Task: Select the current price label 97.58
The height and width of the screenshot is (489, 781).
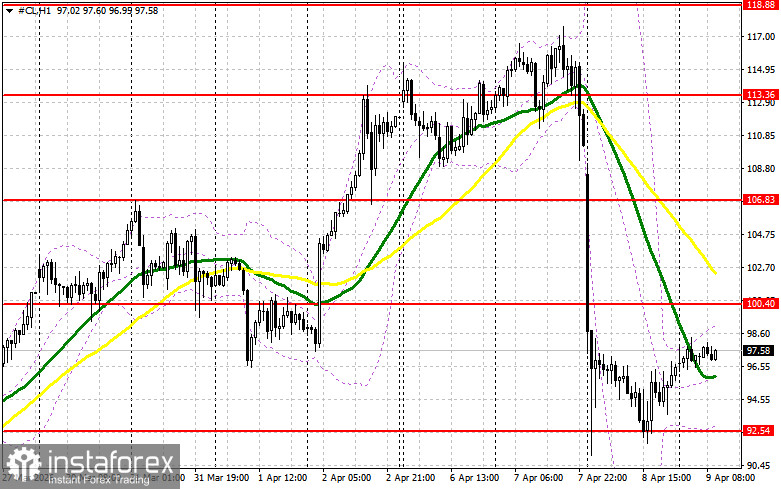Action: [x=760, y=351]
